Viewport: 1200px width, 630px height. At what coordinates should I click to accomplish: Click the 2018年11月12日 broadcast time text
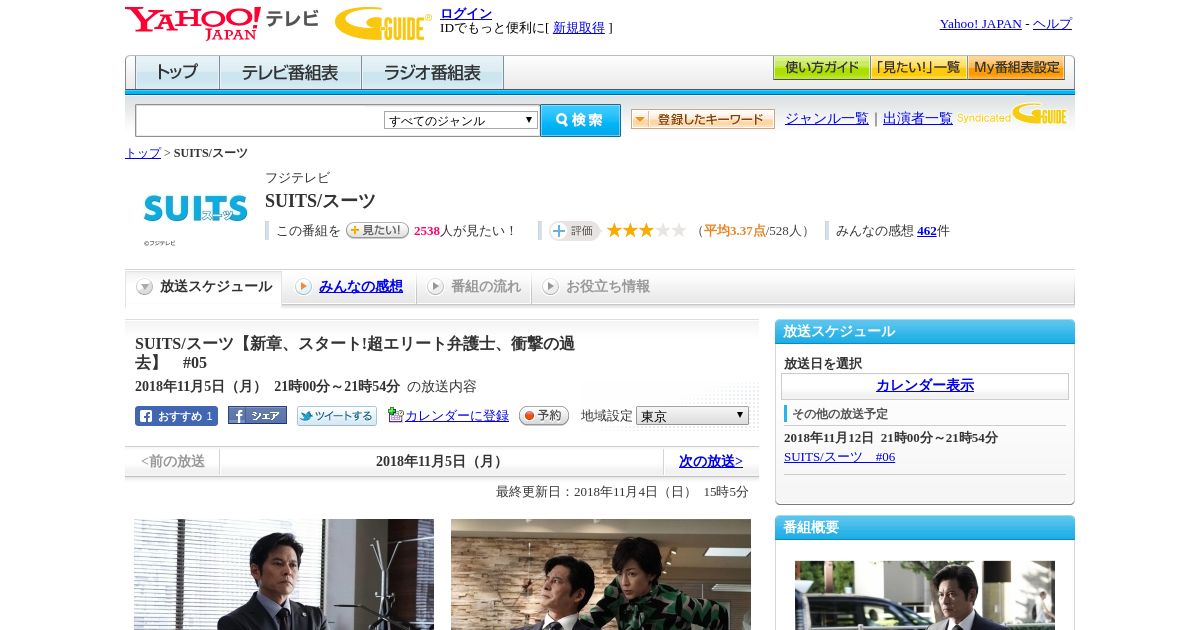[x=891, y=438]
